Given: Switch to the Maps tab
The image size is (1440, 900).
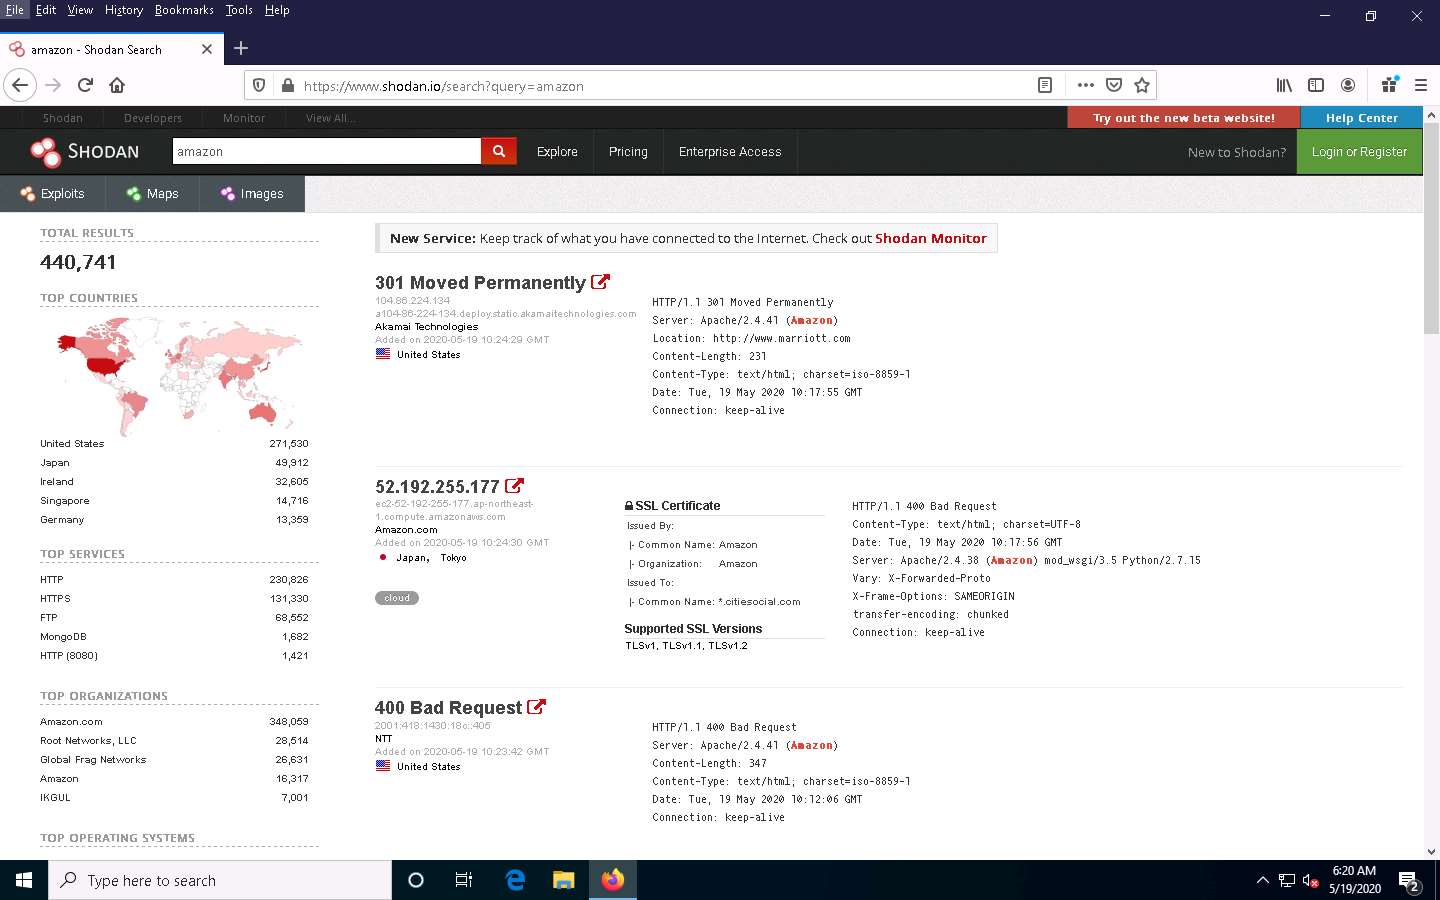Looking at the screenshot, I should click(x=152, y=193).
